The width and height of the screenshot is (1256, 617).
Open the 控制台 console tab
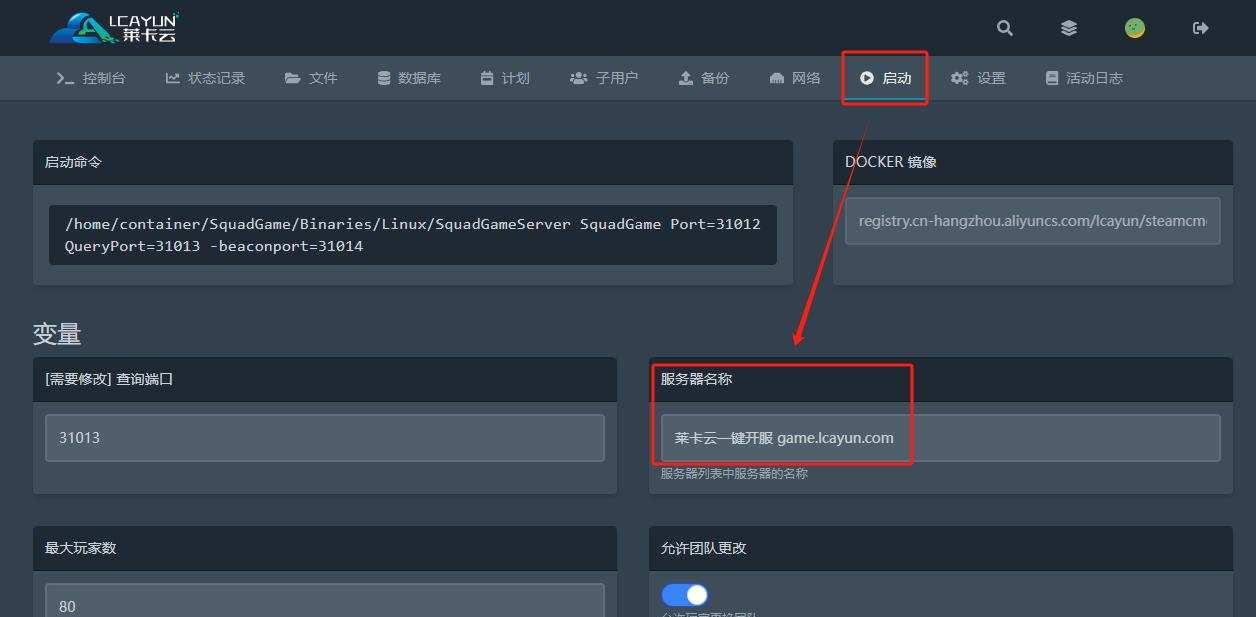click(x=91, y=78)
